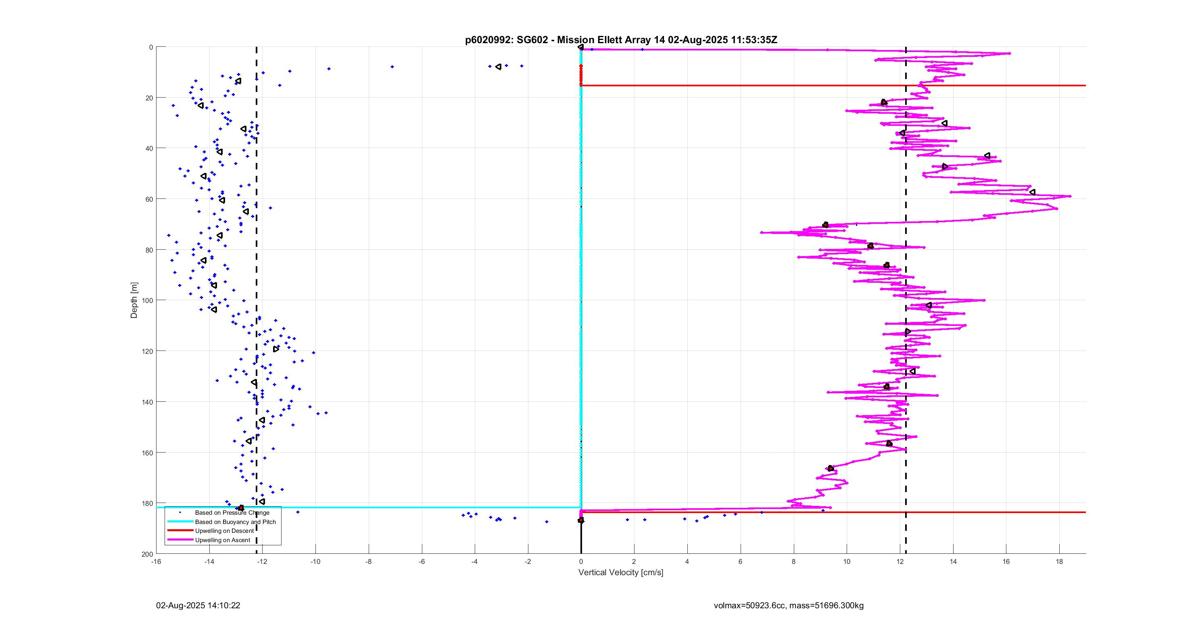Viewport: 1200px width, 622px height.
Task: Click the x-axis tick label '-2'
Action: click(528, 561)
